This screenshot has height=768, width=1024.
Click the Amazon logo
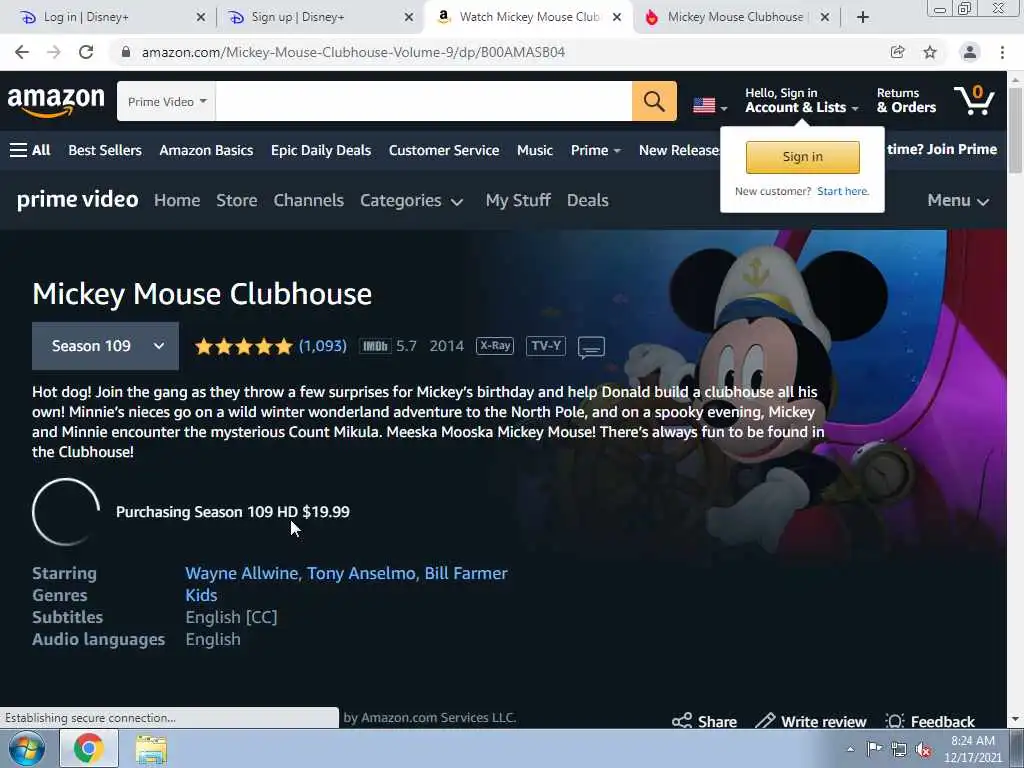56,101
